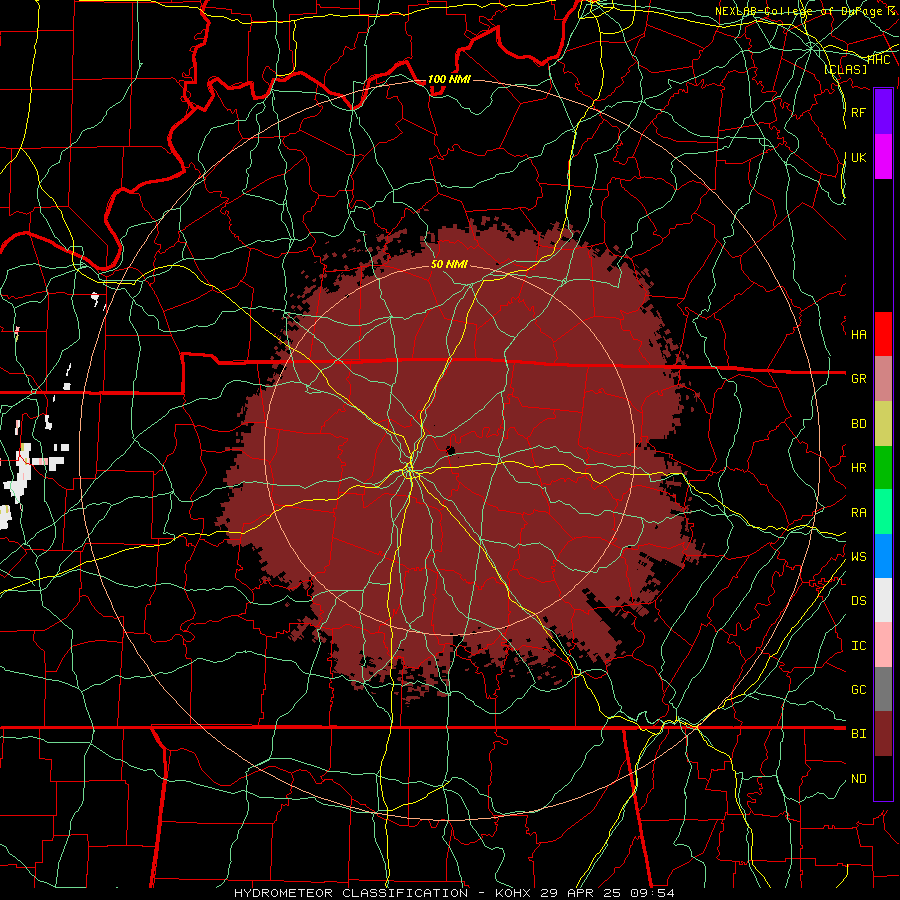The image size is (900, 900).
Task: Click the DS legend label
Action: coord(858,601)
